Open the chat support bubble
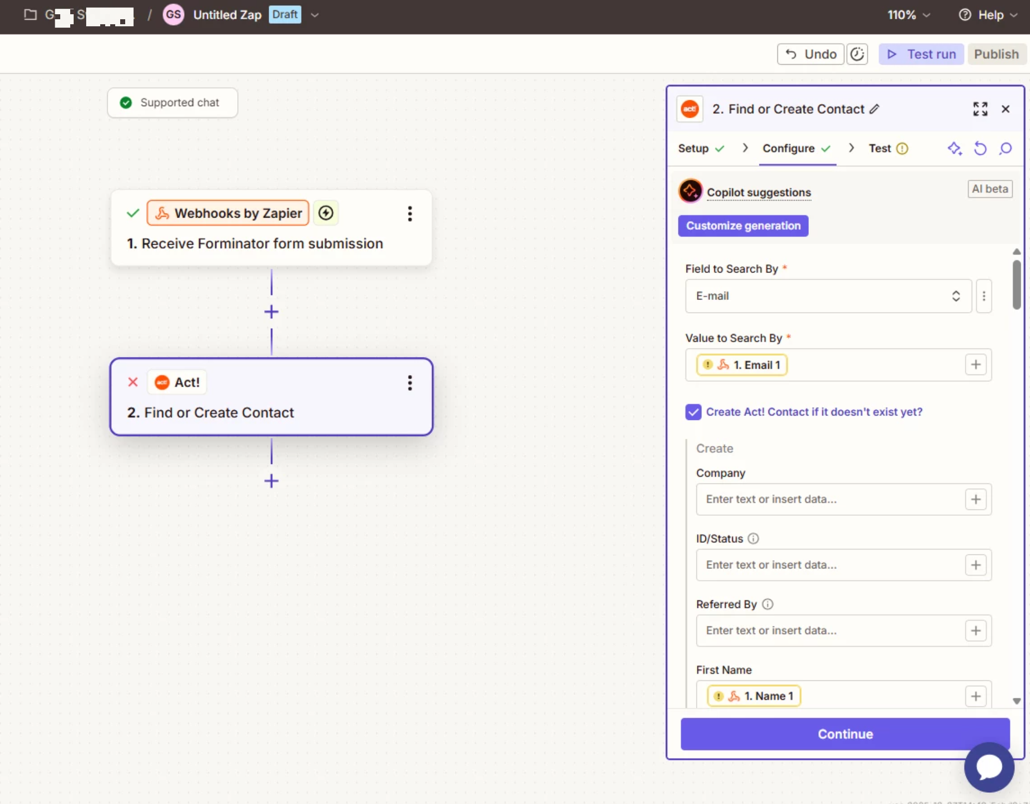This screenshot has height=804, width=1030. point(989,766)
